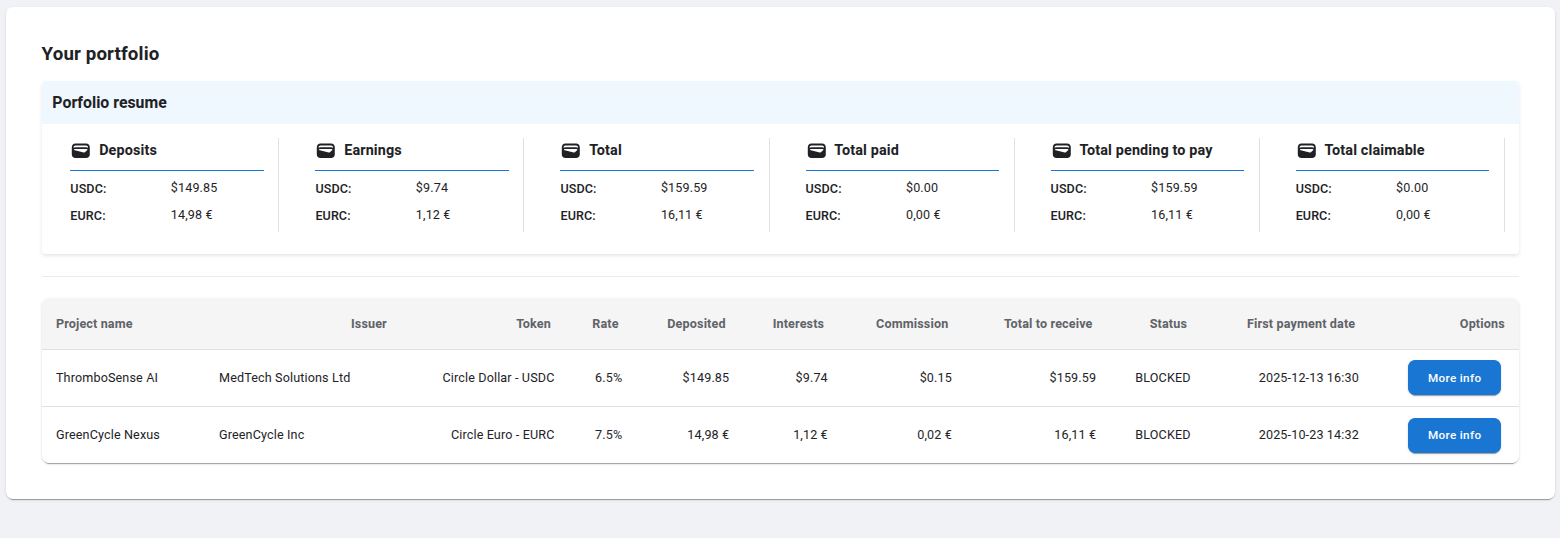Select the GreenCycle Nexus project name
Screen dimensions: 1560x538
[108, 435]
